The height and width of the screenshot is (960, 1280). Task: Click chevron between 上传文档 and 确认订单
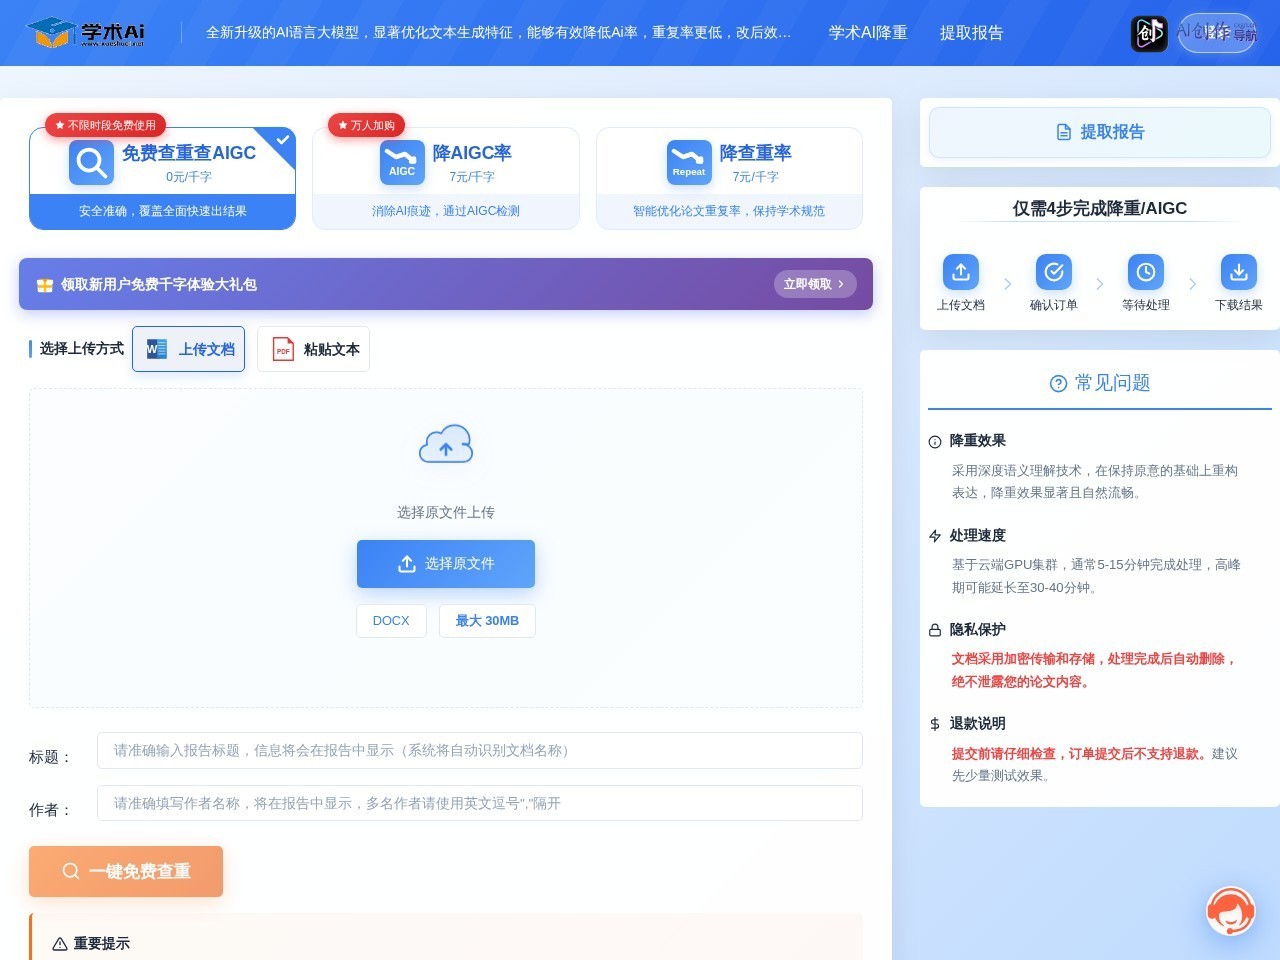pos(1007,284)
